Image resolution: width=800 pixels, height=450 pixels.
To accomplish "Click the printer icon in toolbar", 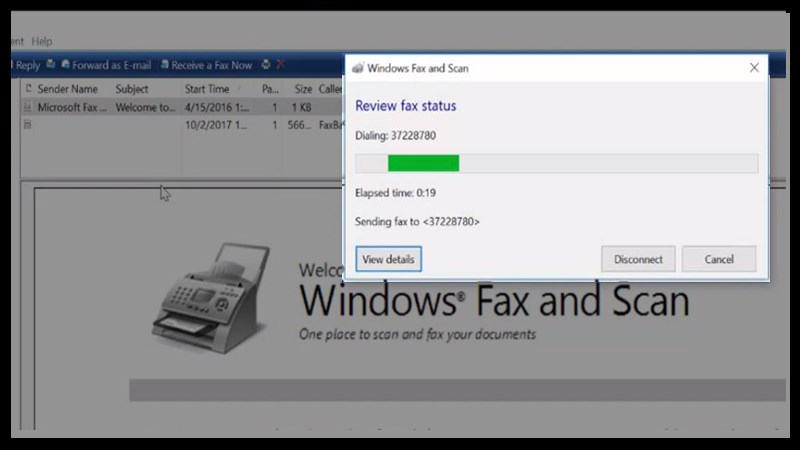I will click(266, 64).
